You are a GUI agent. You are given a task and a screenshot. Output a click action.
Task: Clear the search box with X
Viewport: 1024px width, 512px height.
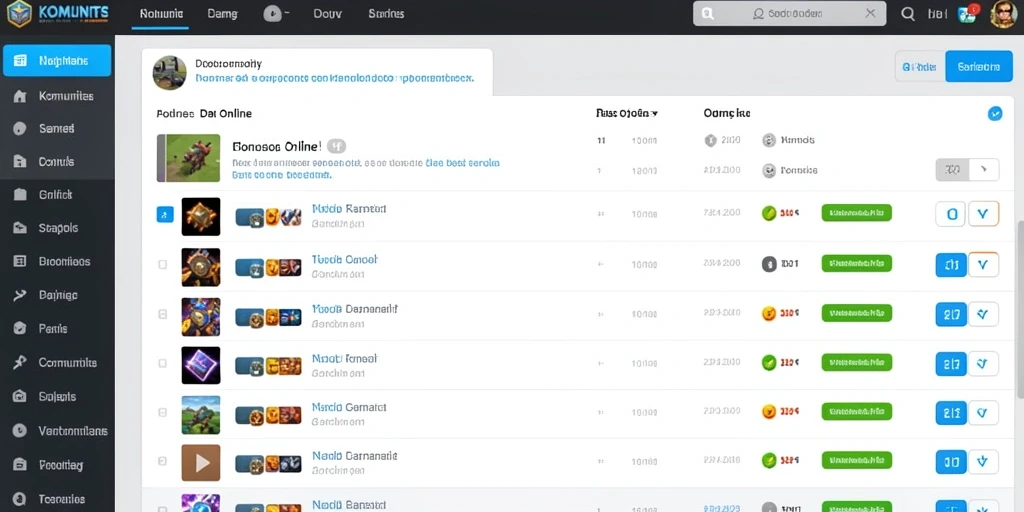tap(870, 13)
